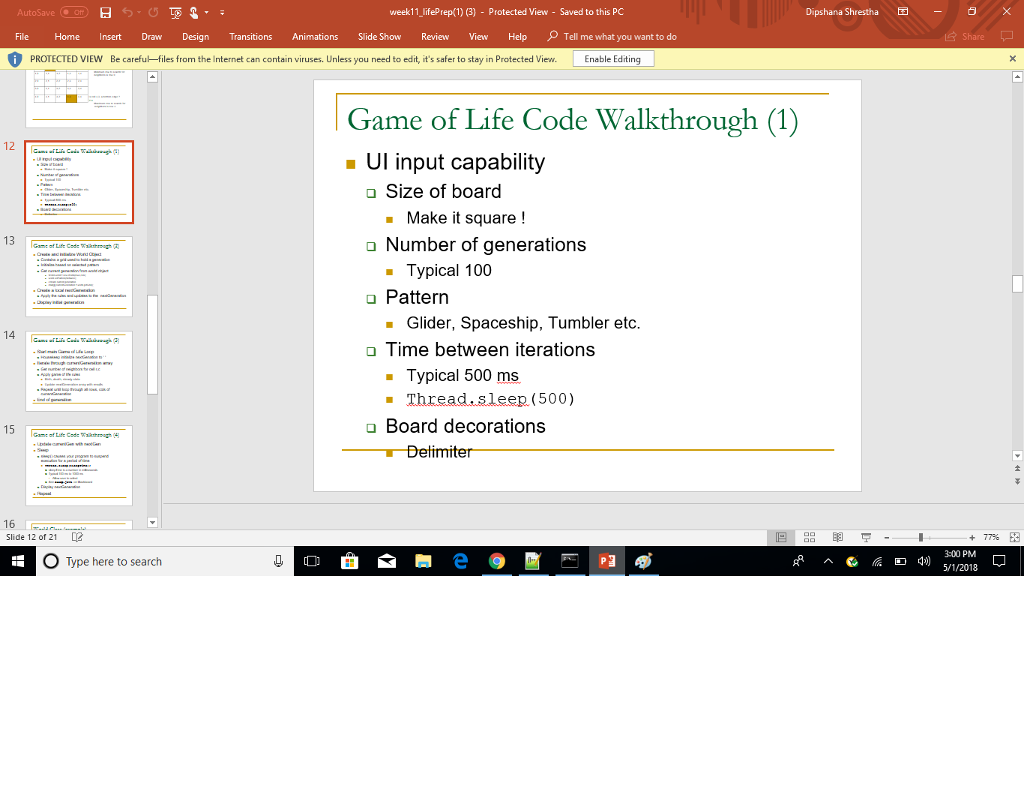Open the undo history dropdown arrow
The image size is (1024, 807).
[x=139, y=12]
